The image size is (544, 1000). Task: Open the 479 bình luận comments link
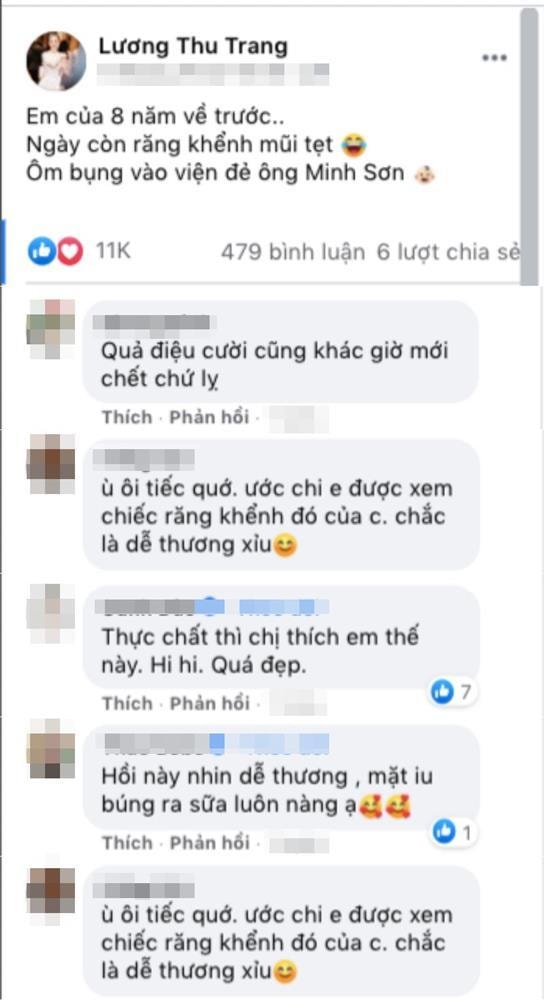293,253
